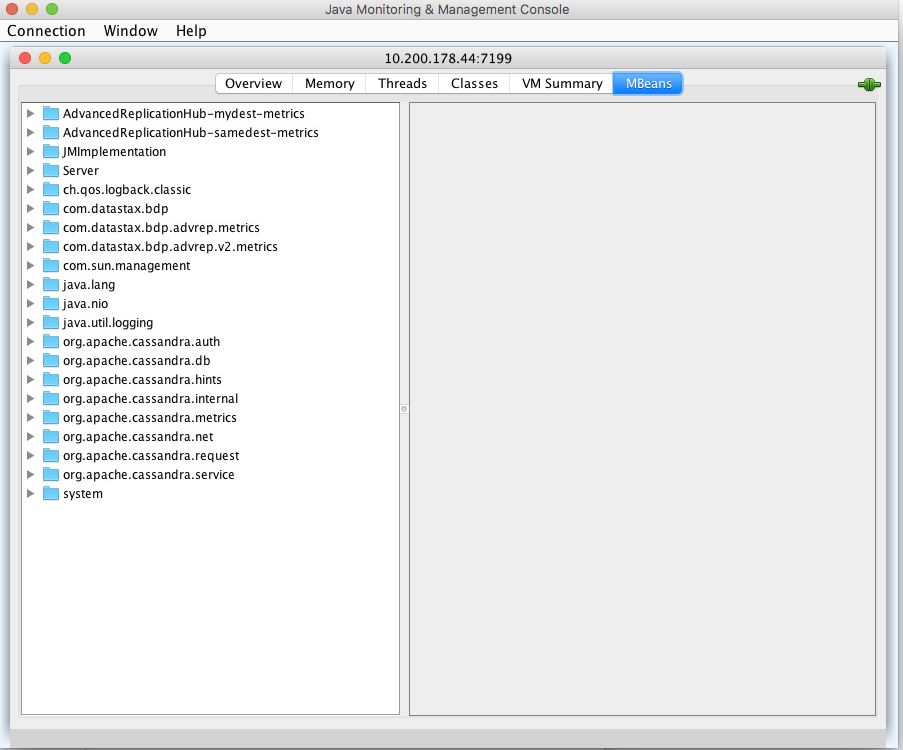Expand the java.util.logging tree node

tap(31, 322)
